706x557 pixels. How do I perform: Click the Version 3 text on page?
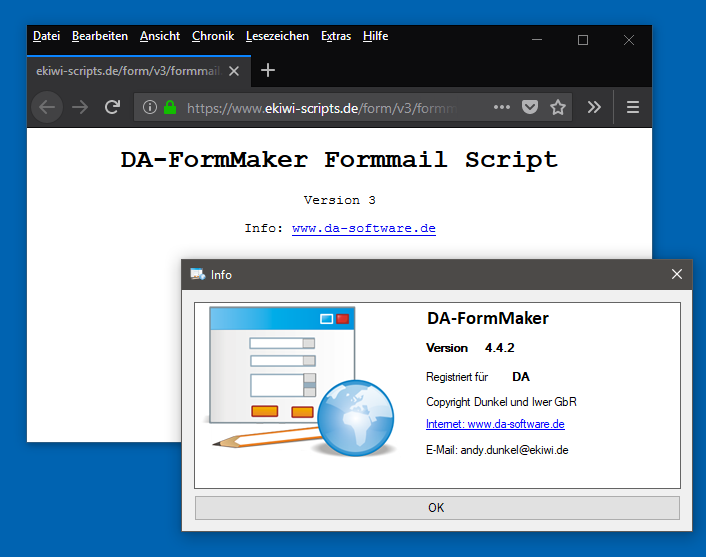click(339, 200)
